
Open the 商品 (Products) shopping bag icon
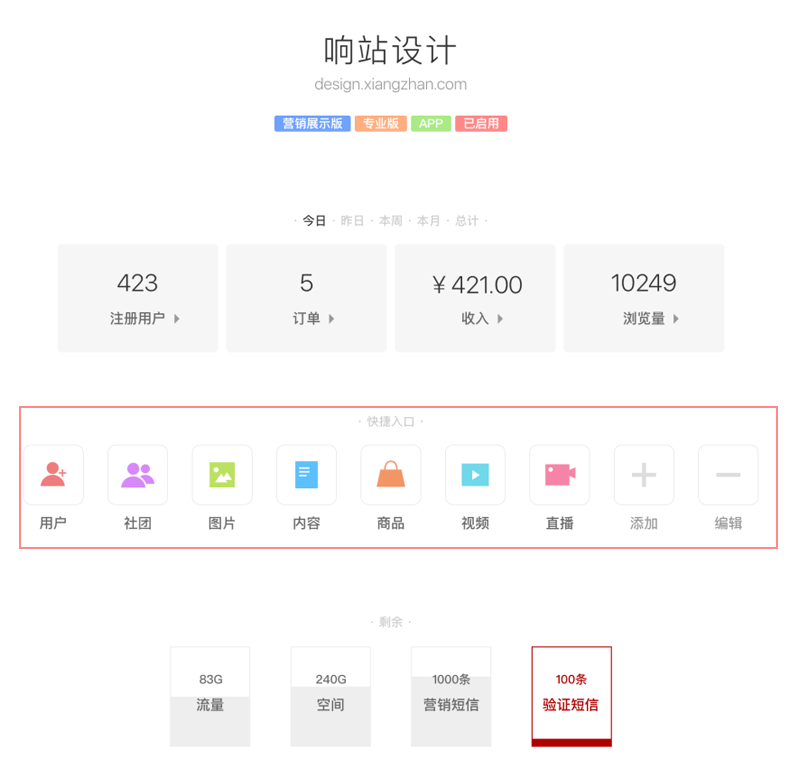(391, 475)
